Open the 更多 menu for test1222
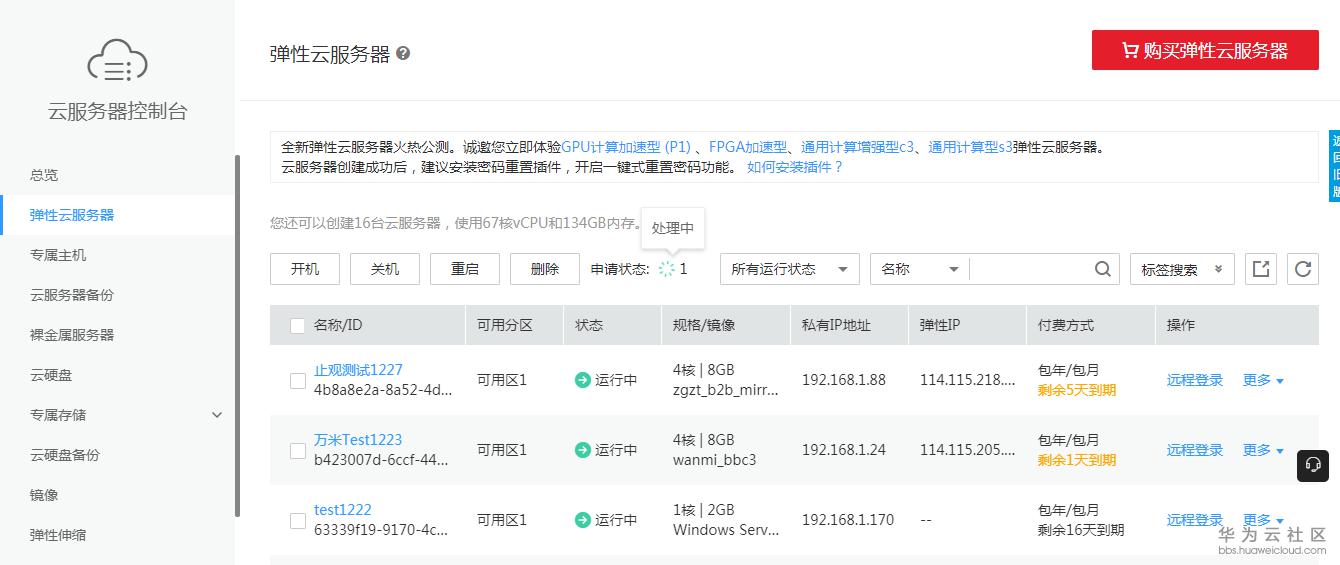Viewport: 1340px width, 565px height. pos(1263,520)
